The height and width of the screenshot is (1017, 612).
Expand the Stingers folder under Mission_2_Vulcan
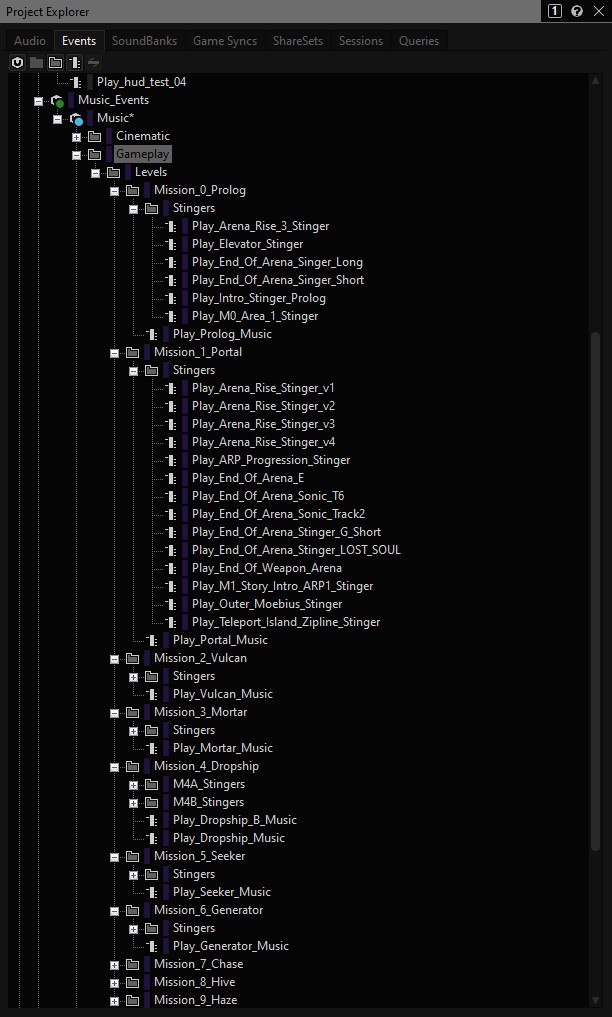pyautogui.click(x=133, y=676)
